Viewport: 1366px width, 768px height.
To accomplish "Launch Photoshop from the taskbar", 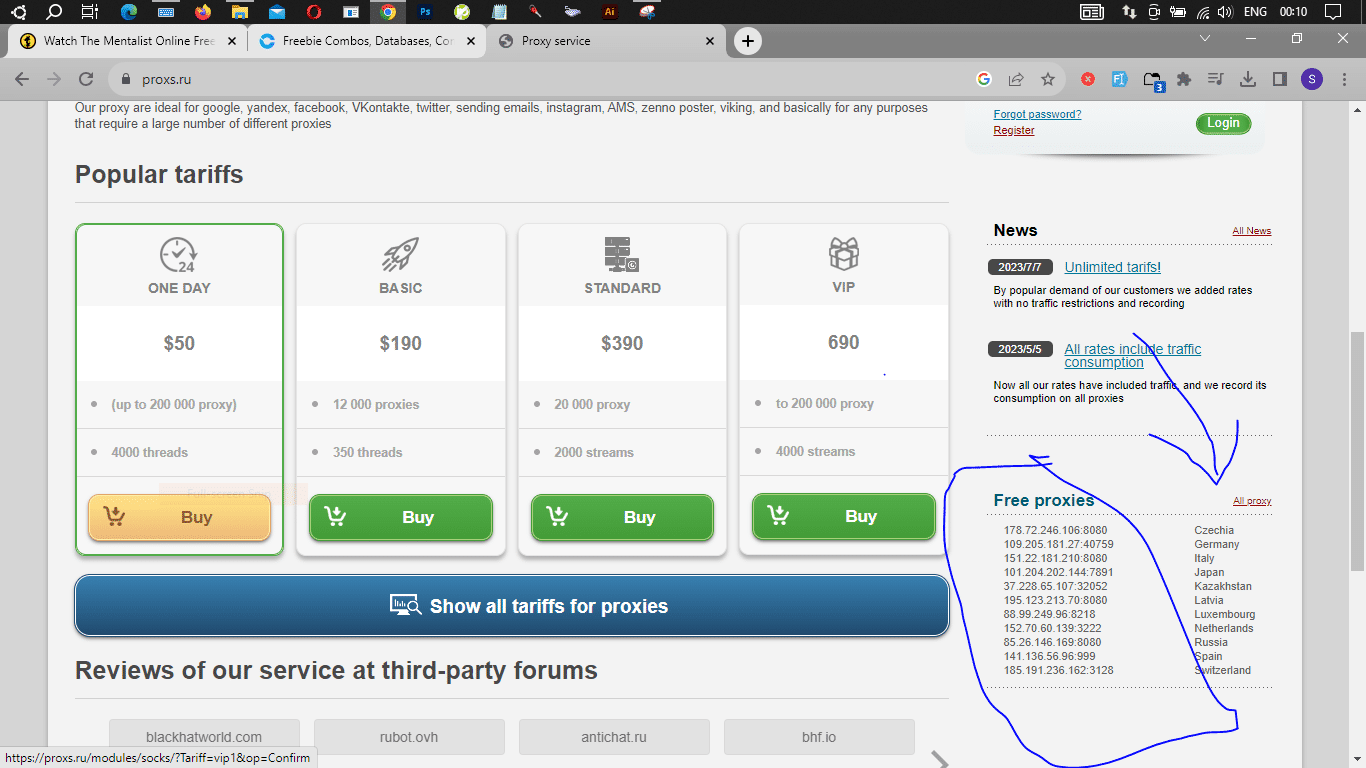I will click(x=426, y=12).
